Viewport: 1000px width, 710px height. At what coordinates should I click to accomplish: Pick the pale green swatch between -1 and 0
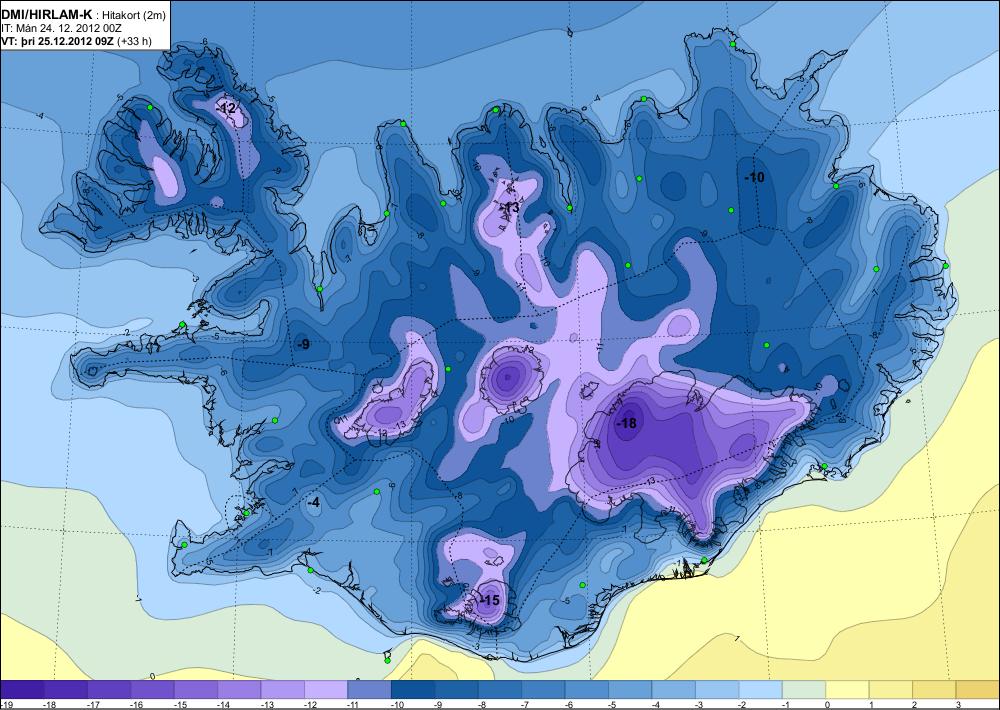coord(804,689)
